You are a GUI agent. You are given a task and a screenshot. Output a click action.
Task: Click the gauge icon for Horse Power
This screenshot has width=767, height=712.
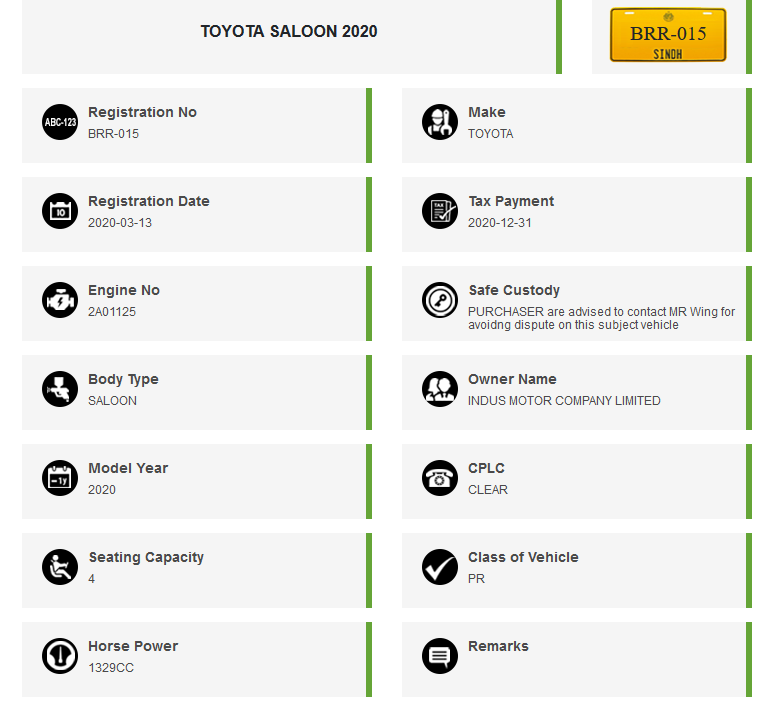pyautogui.click(x=60, y=656)
